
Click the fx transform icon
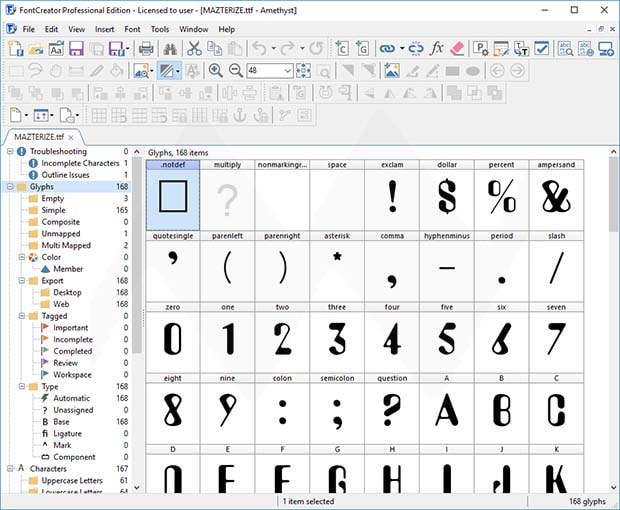pos(437,48)
